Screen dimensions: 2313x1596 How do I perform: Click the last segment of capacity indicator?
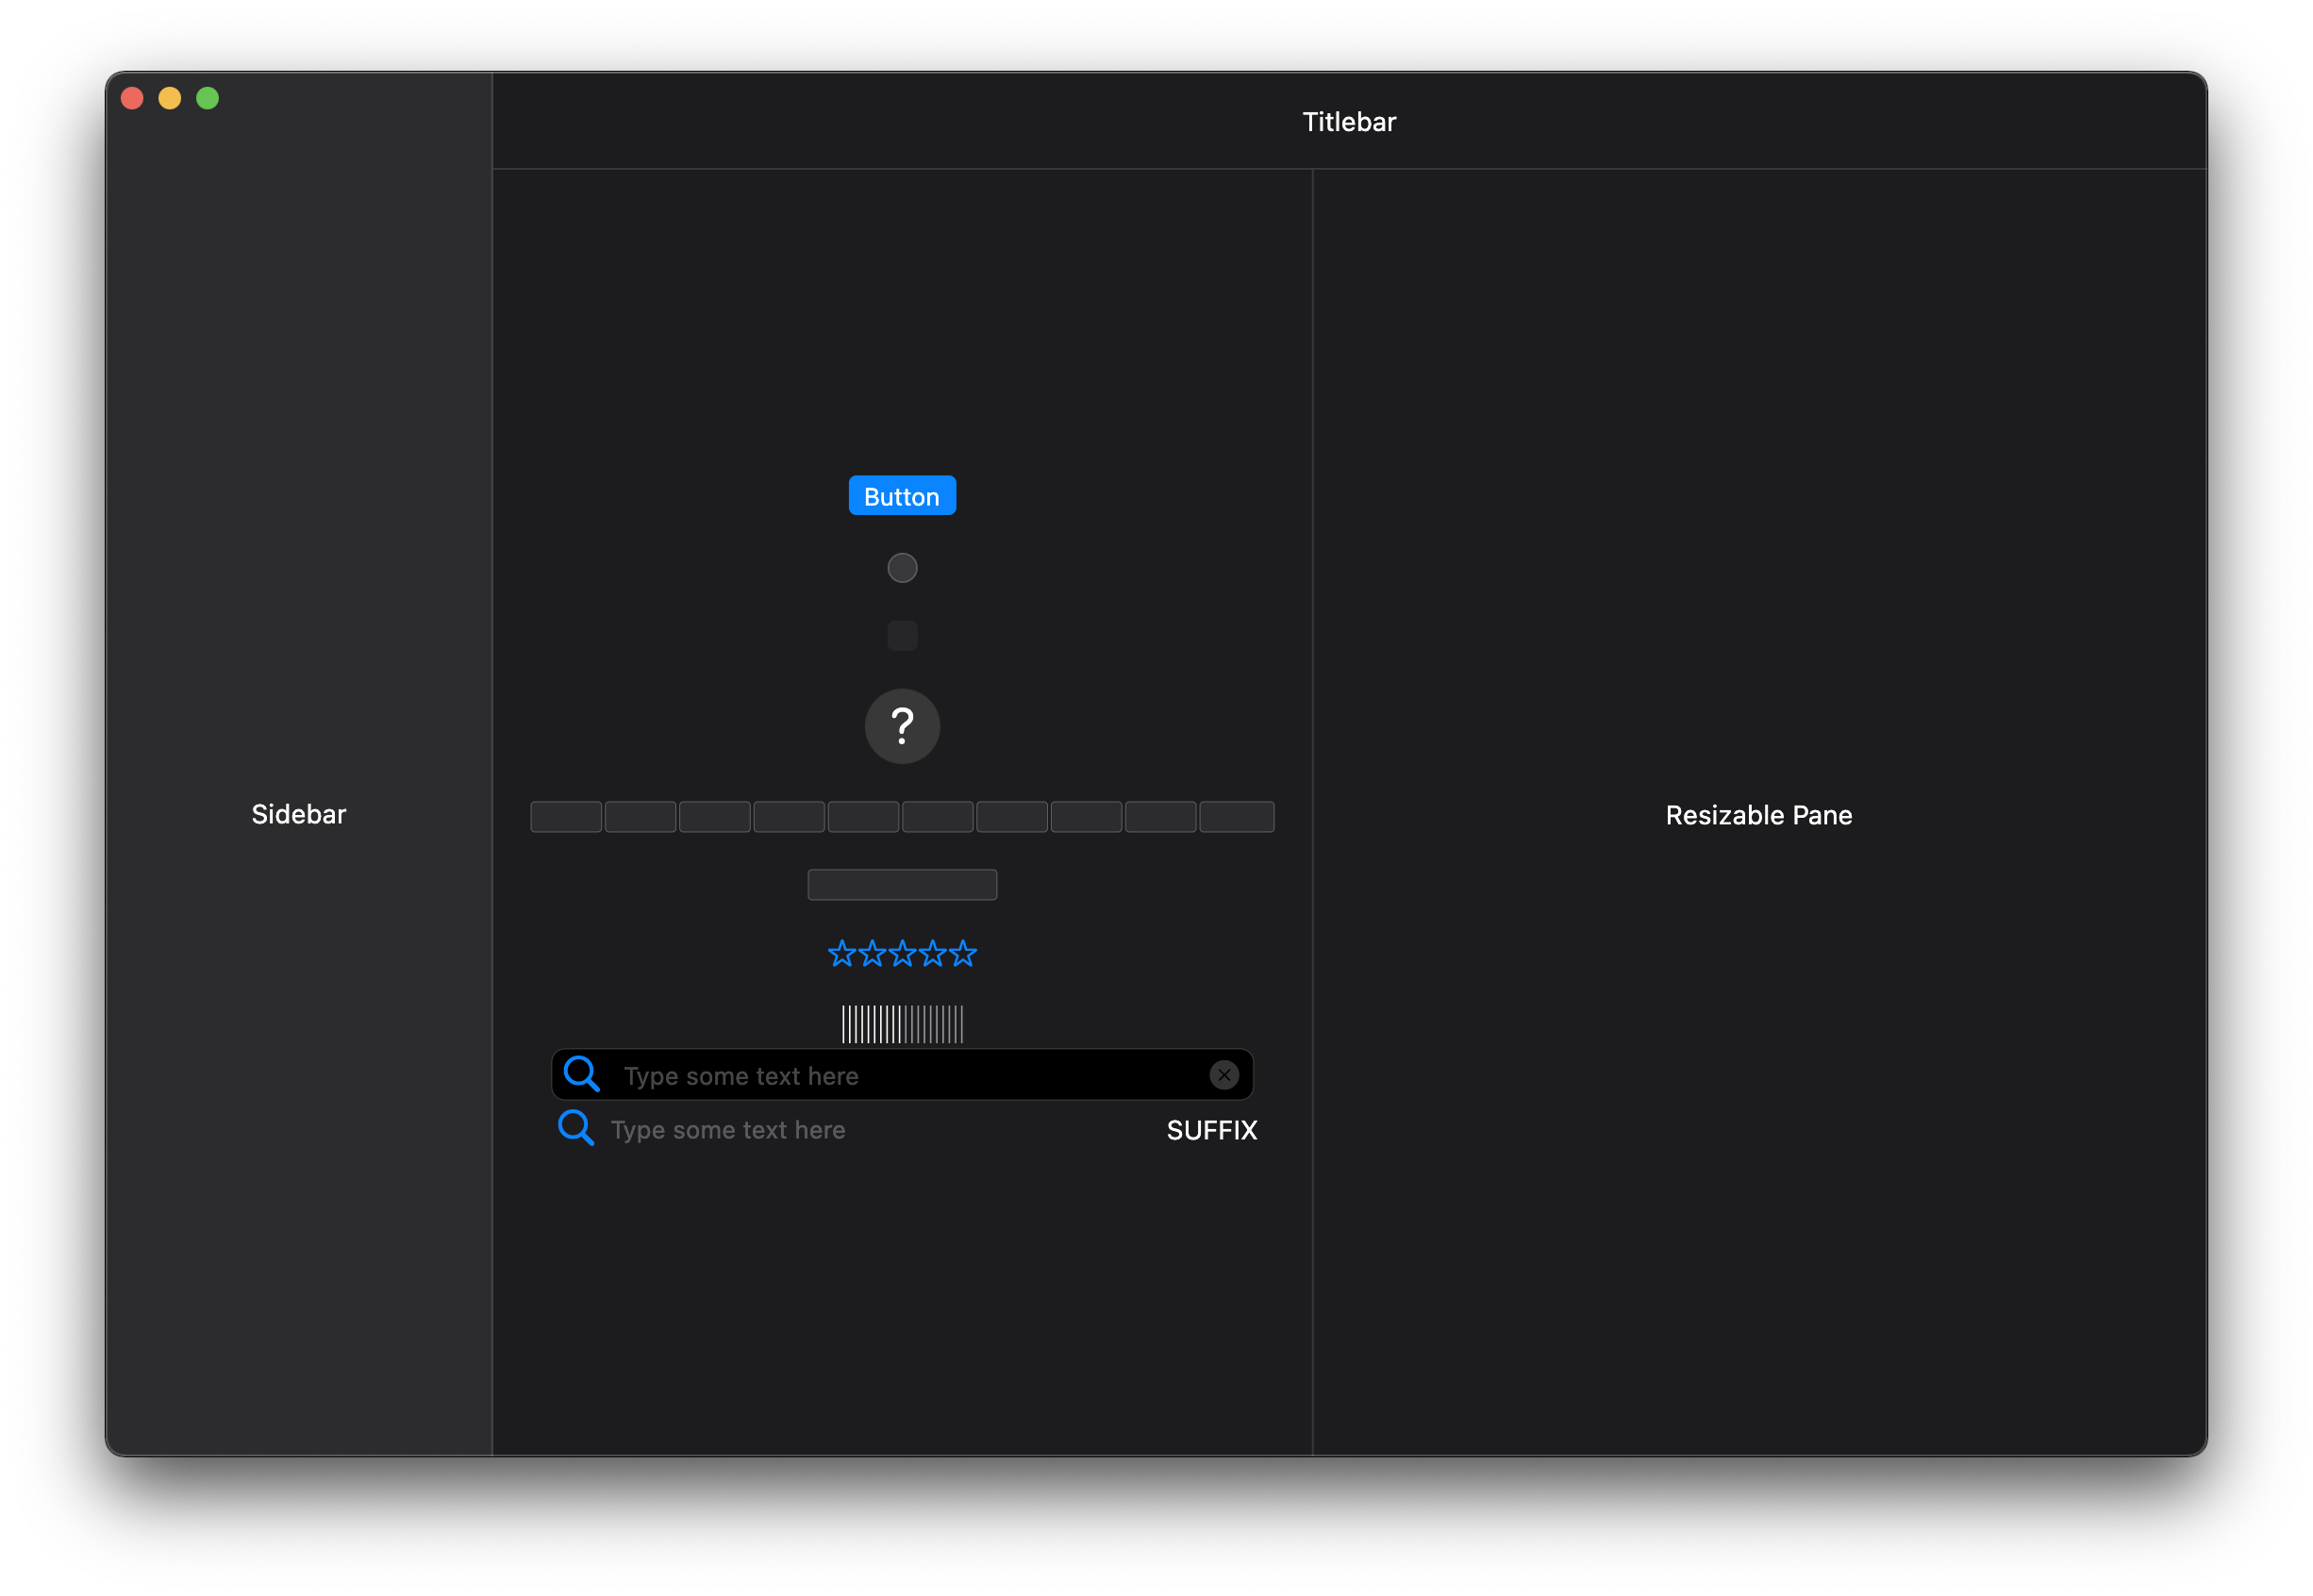1236,817
